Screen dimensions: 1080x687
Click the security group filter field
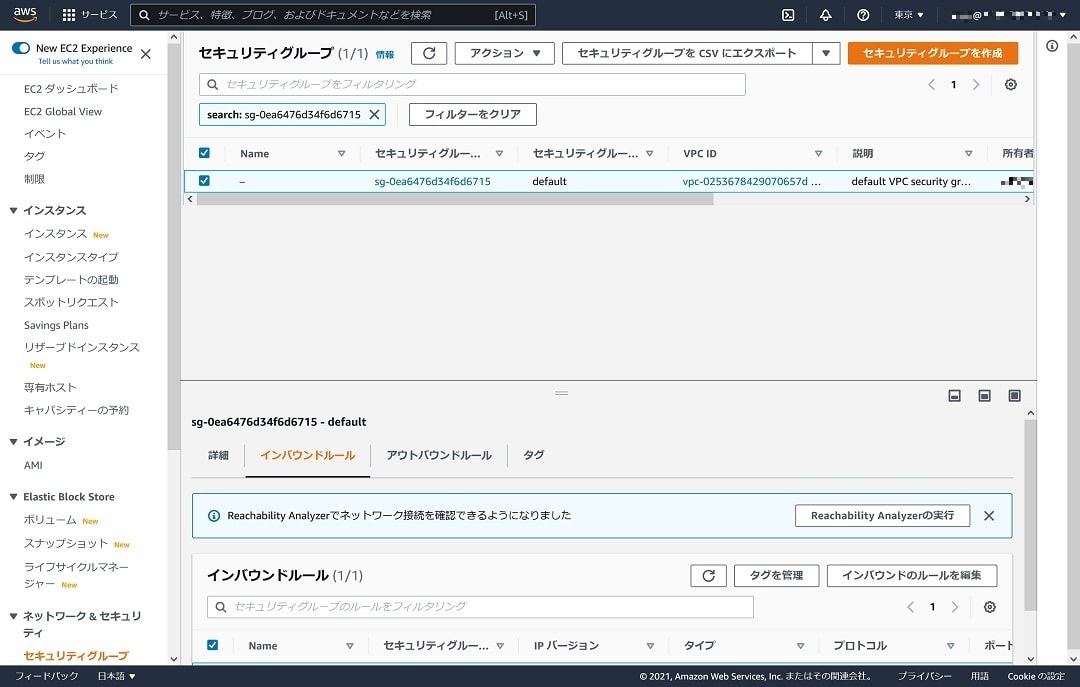tap(472, 84)
